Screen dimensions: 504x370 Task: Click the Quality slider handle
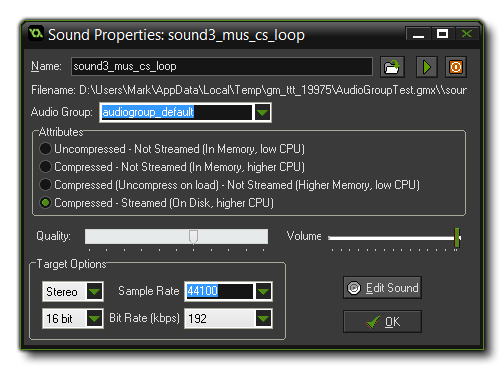coord(193,237)
